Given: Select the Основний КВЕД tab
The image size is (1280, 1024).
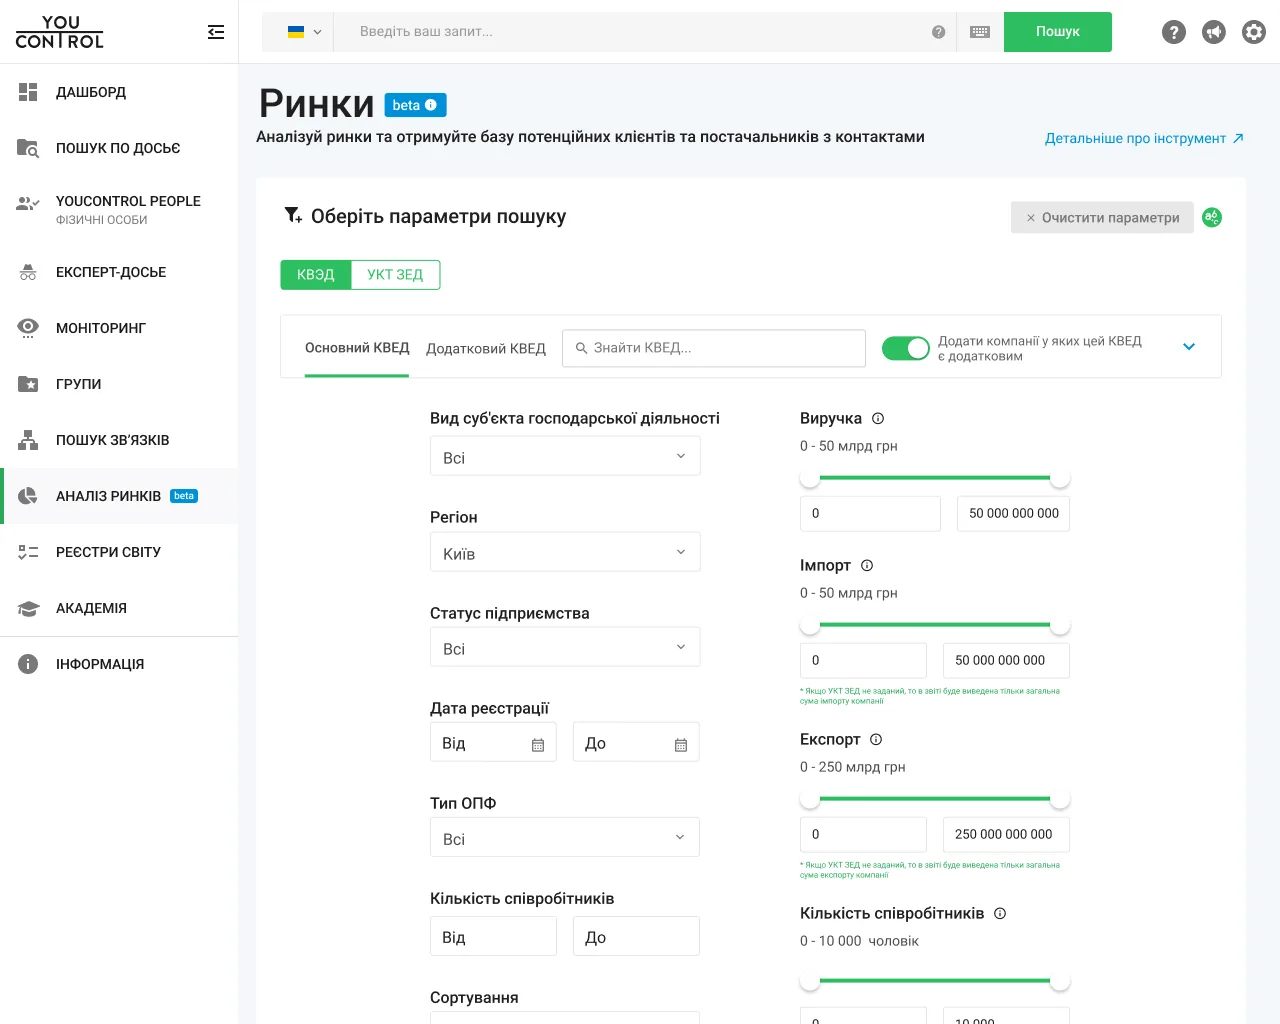Looking at the screenshot, I should (x=357, y=348).
